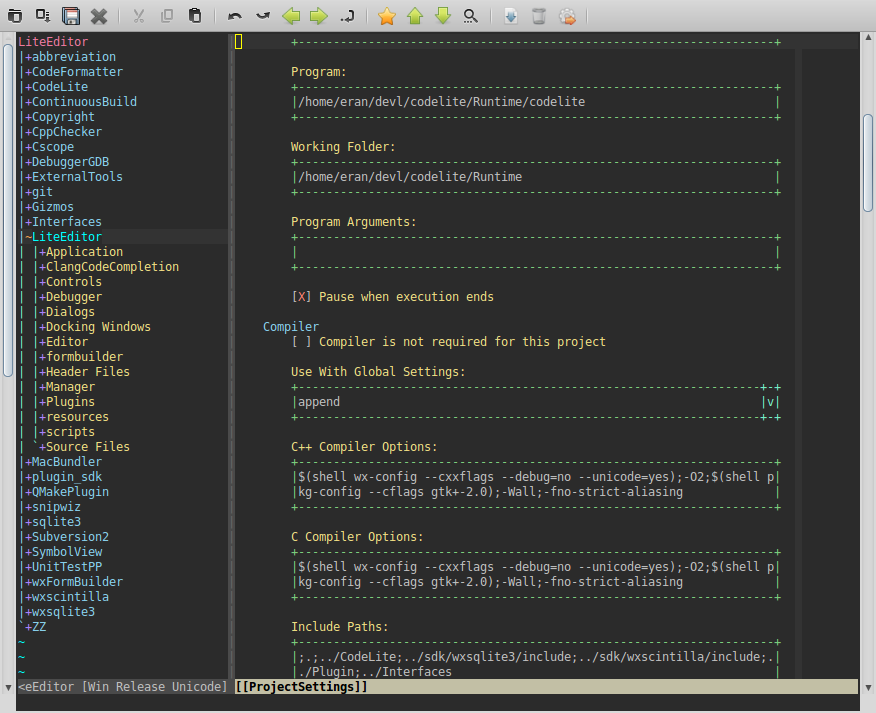
Task: Expand the abbreviation project node
Action: 28,57
